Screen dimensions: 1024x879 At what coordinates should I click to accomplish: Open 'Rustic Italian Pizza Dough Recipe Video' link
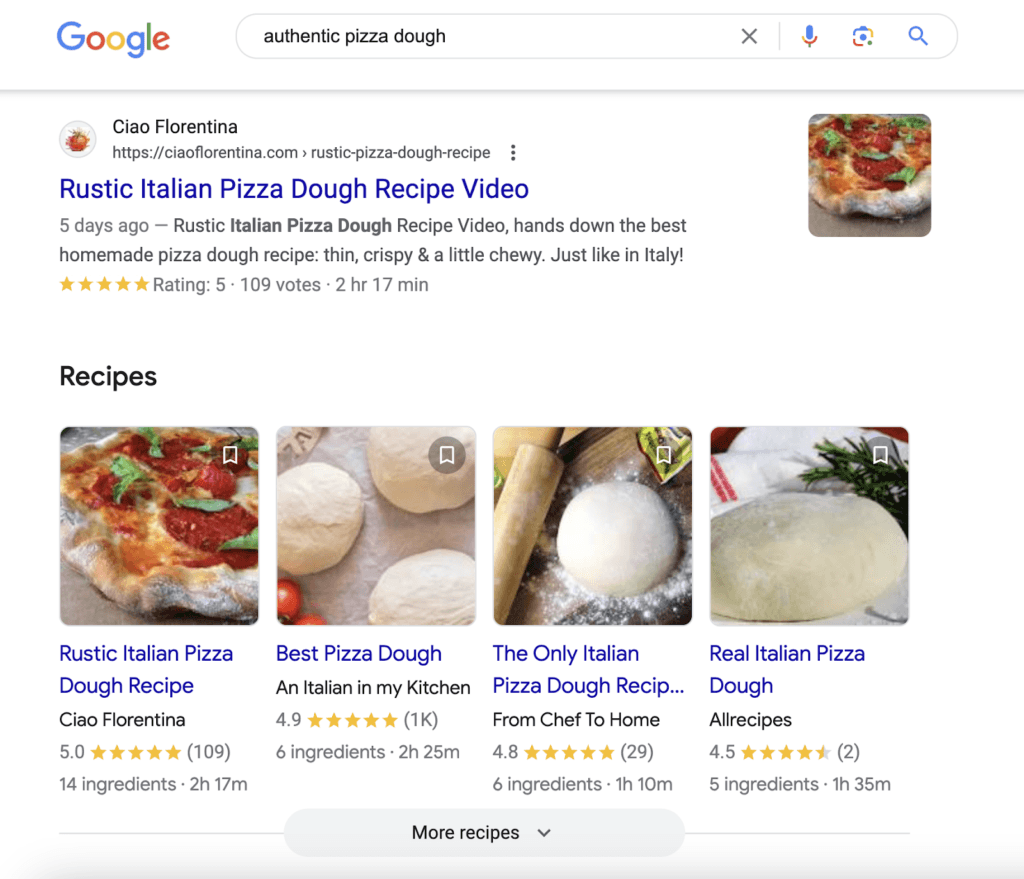pyautogui.click(x=294, y=189)
